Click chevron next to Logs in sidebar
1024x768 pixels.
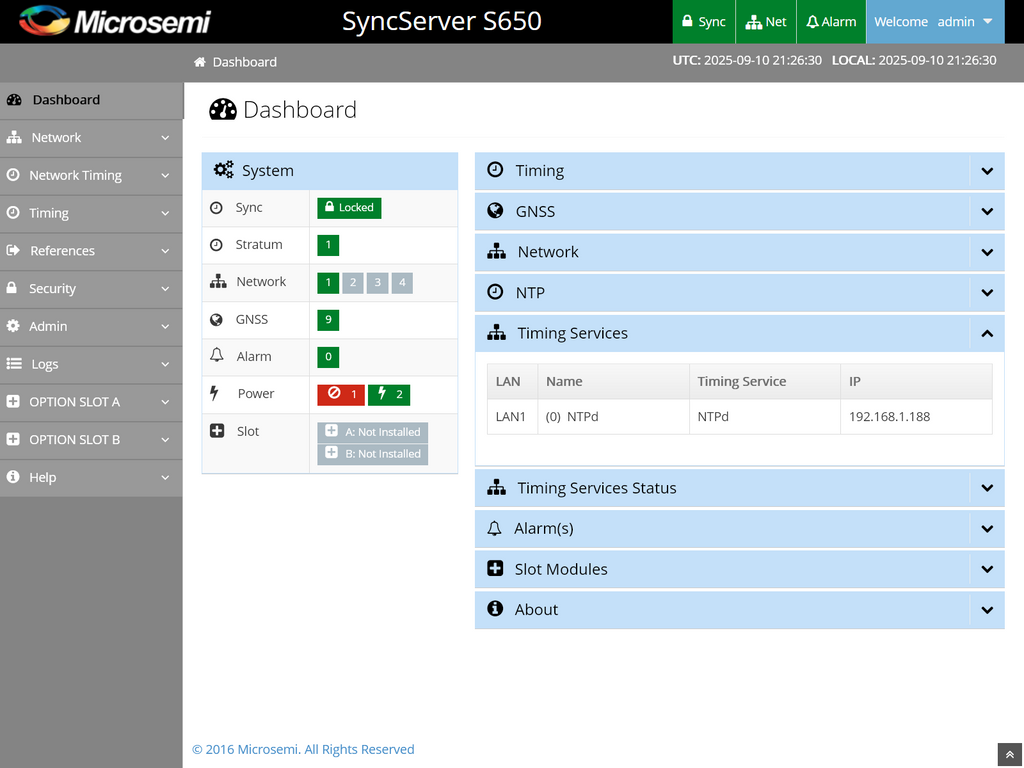coord(165,364)
